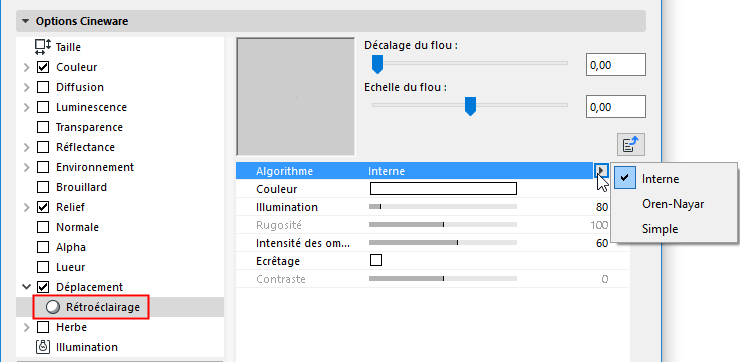The height and width of the screenshot is (362, 740).
Task: Uncheck the Relief checkbox
Action: 43,207
